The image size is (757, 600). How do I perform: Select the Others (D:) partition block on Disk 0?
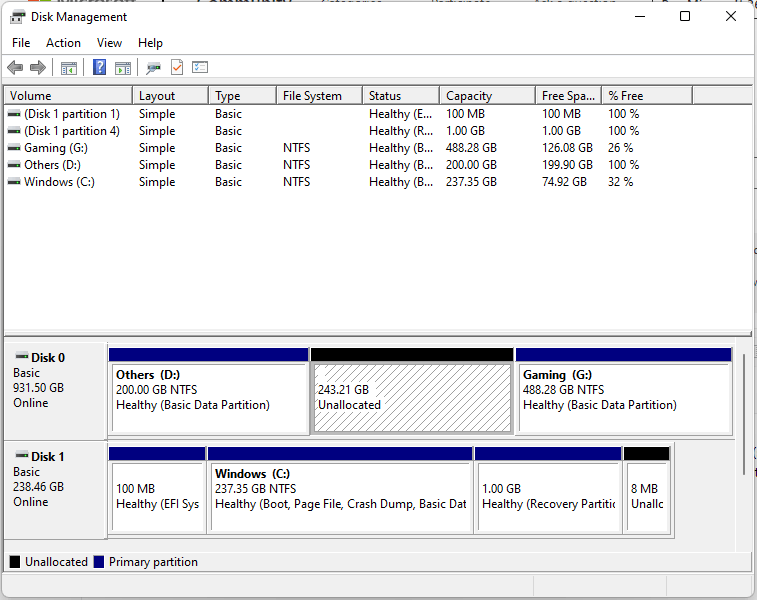209,391
